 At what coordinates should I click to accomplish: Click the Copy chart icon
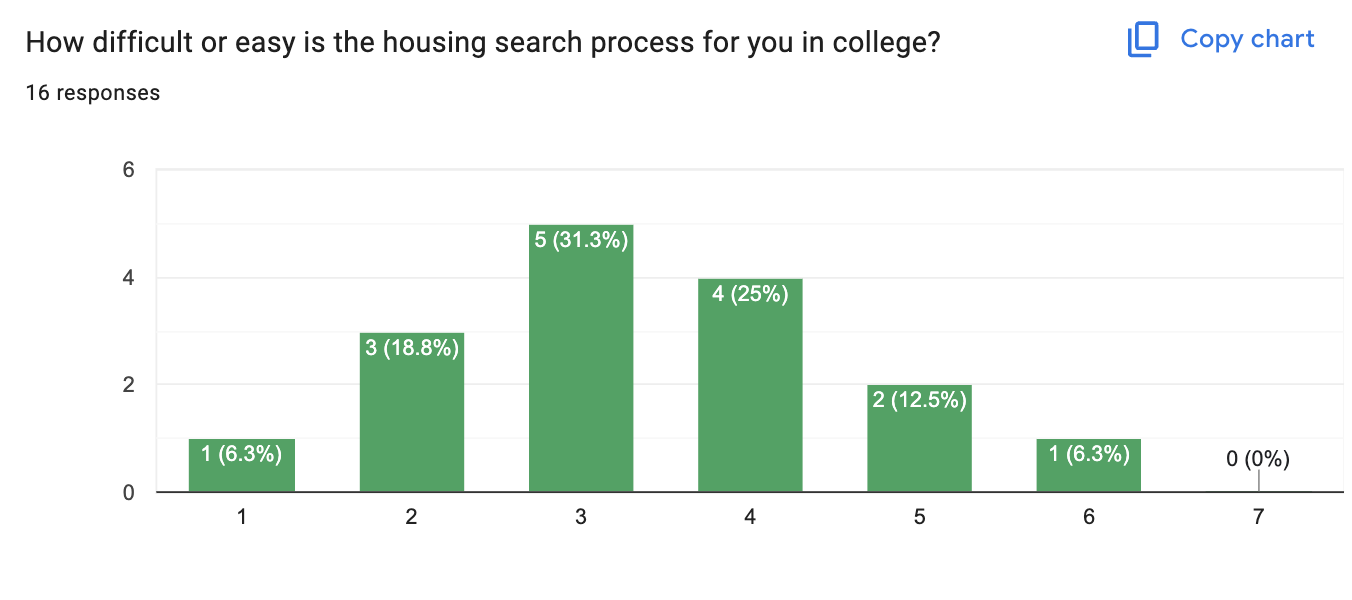click(1143, 40)
